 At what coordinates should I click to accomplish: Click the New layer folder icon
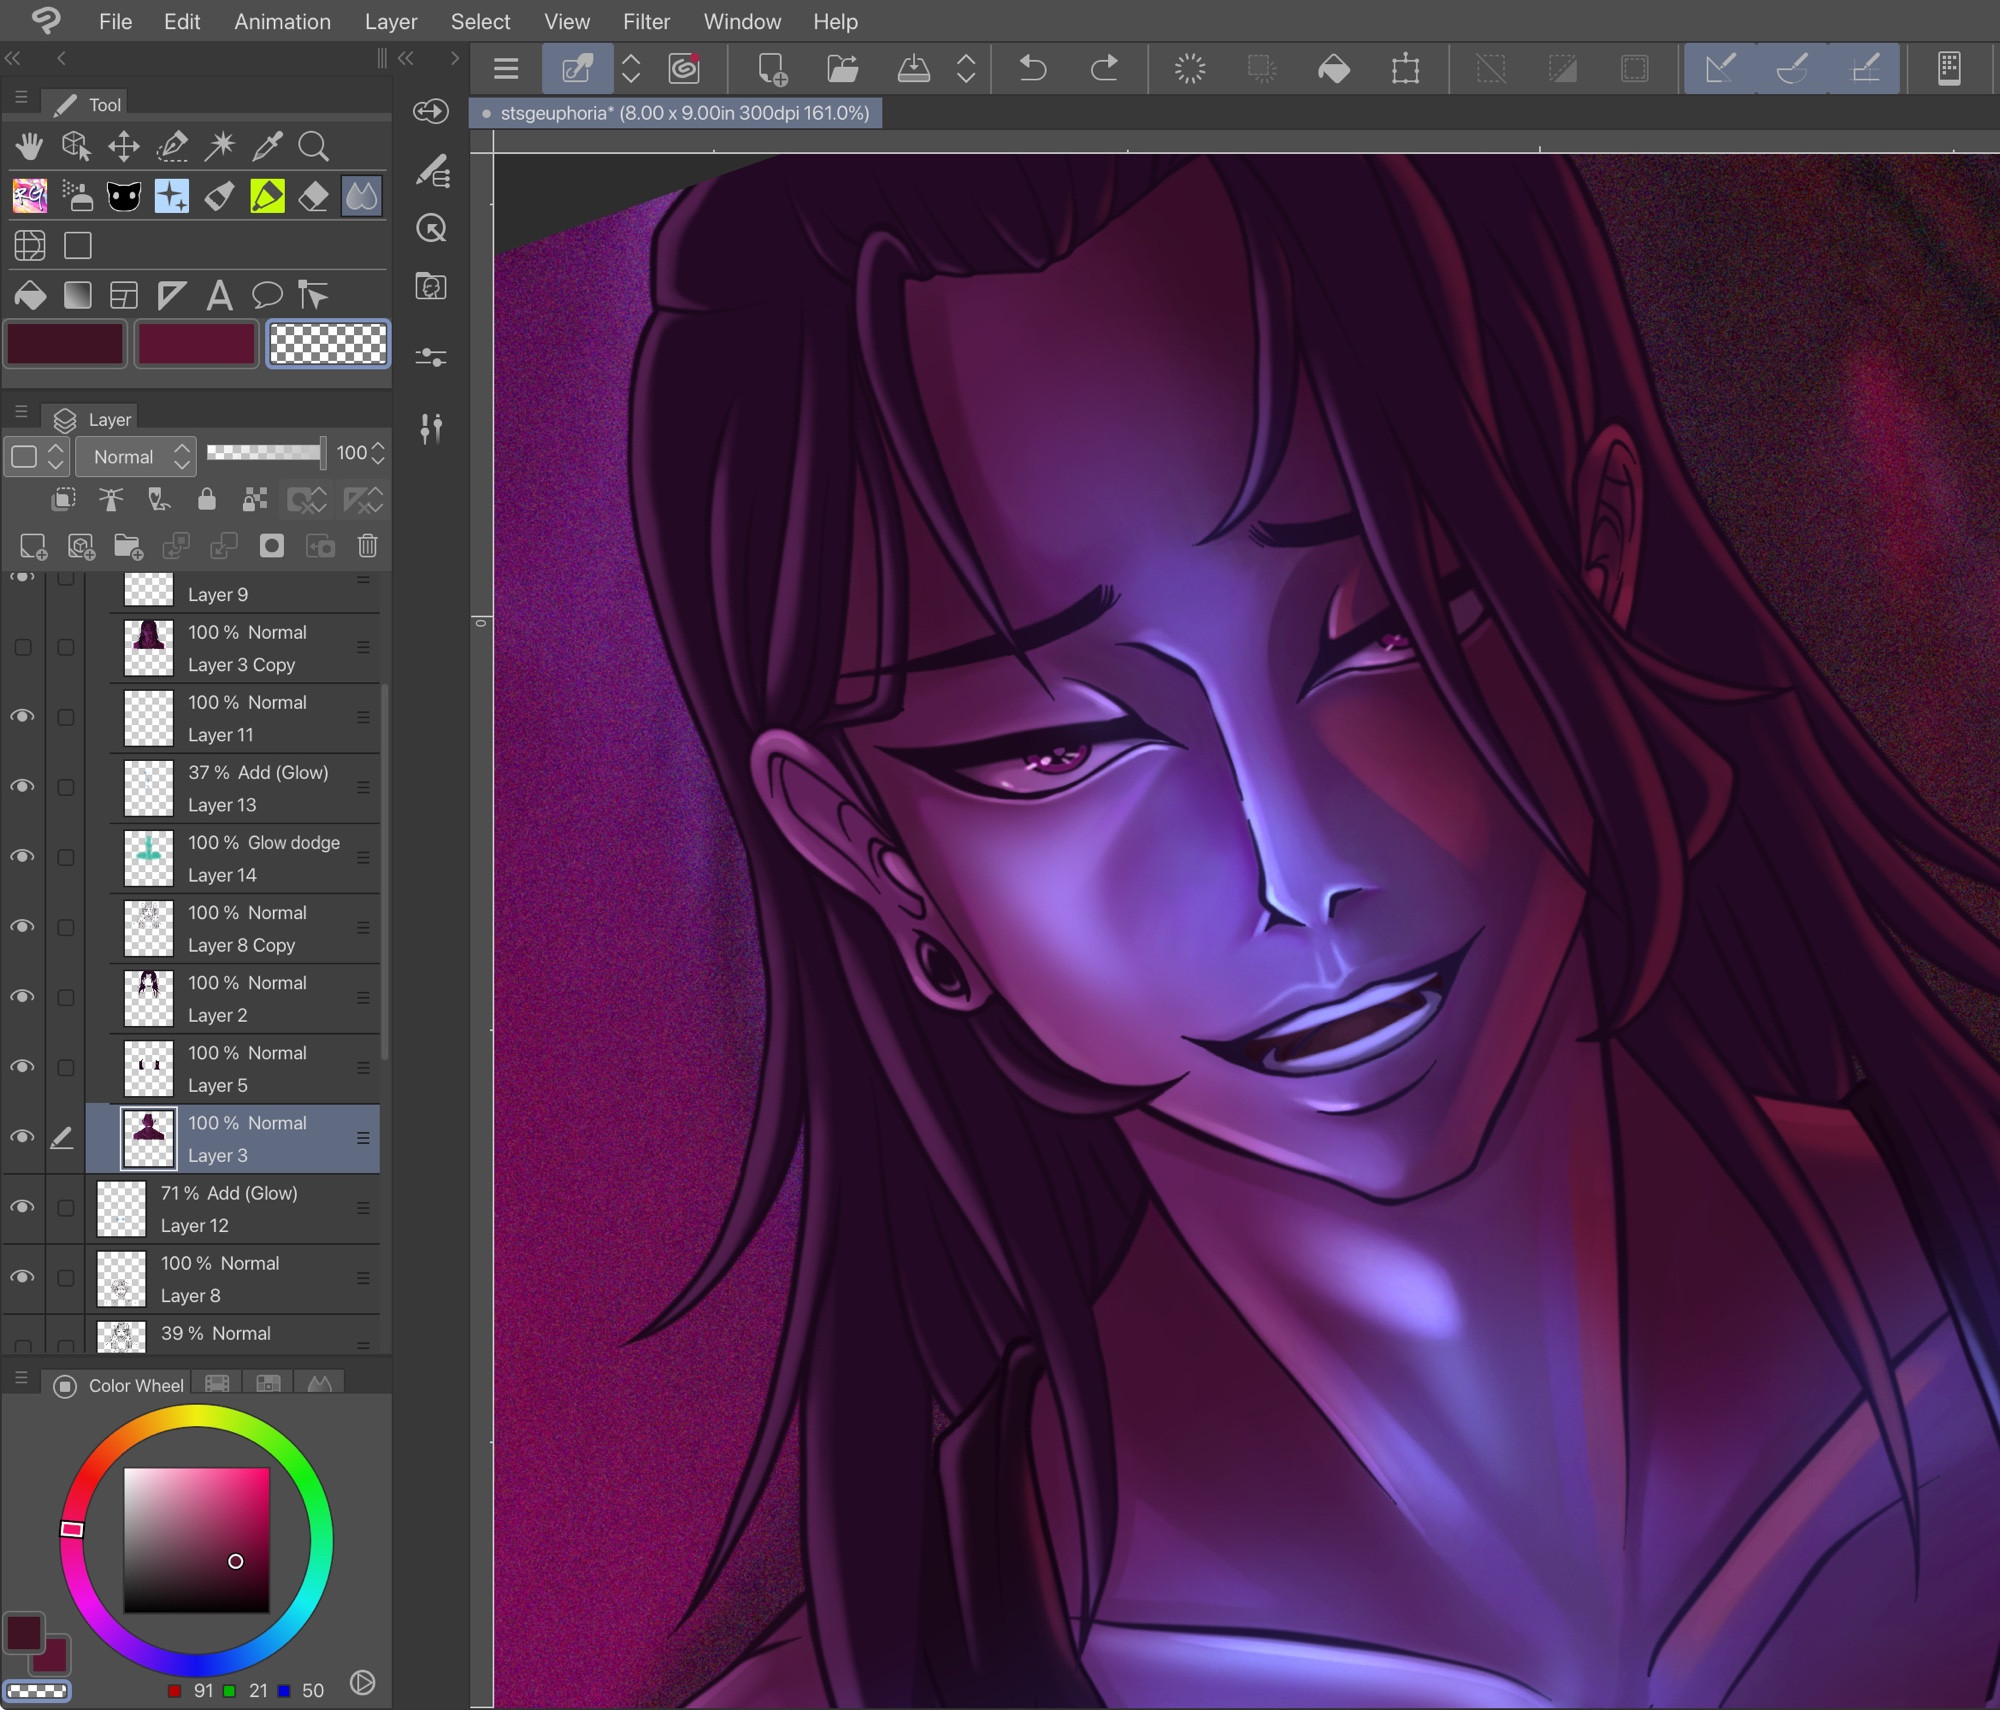(x=128, y=546)
